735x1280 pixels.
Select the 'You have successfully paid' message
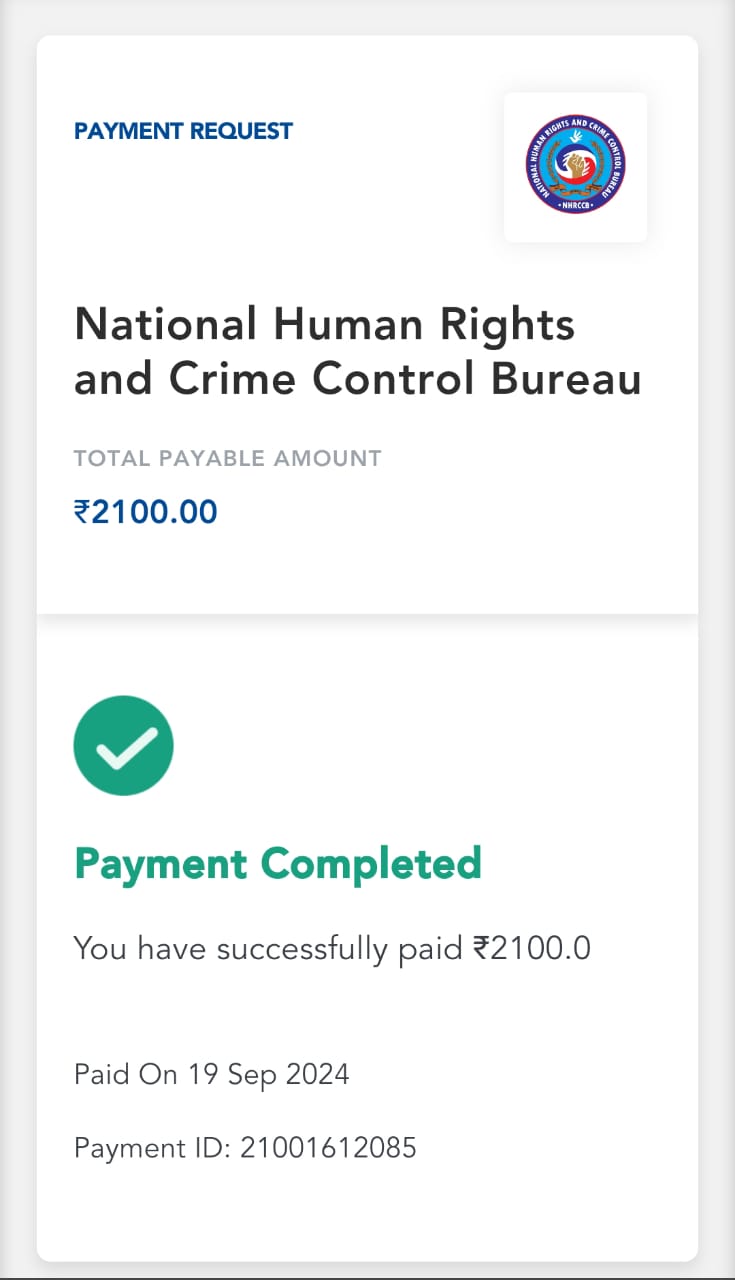click(x=270, y=948)
